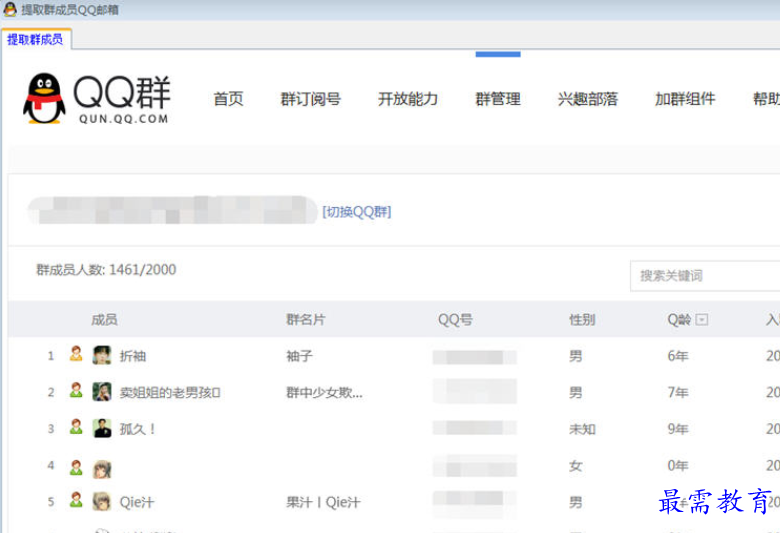Select member name Qie汁
780x533 pixels.
point(137,503)
